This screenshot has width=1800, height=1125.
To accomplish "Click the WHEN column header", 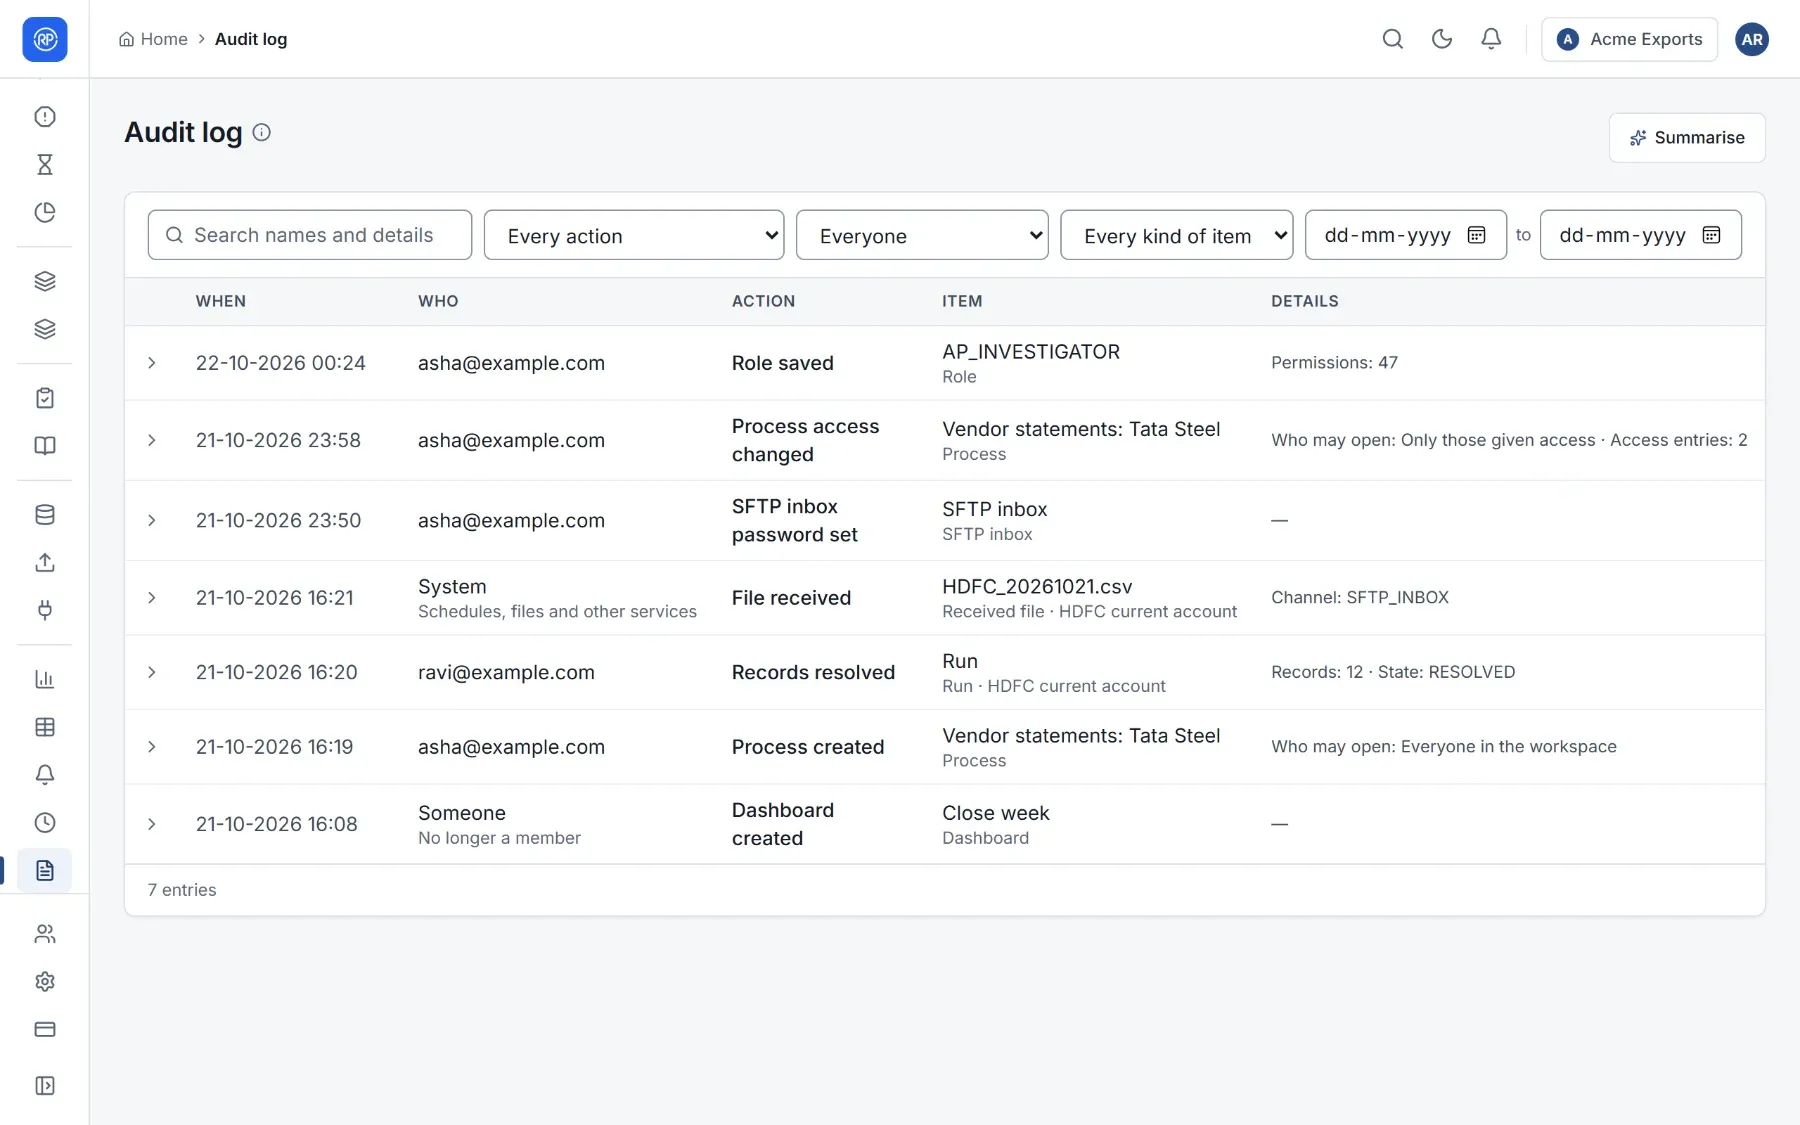I will tap(220, 301).
